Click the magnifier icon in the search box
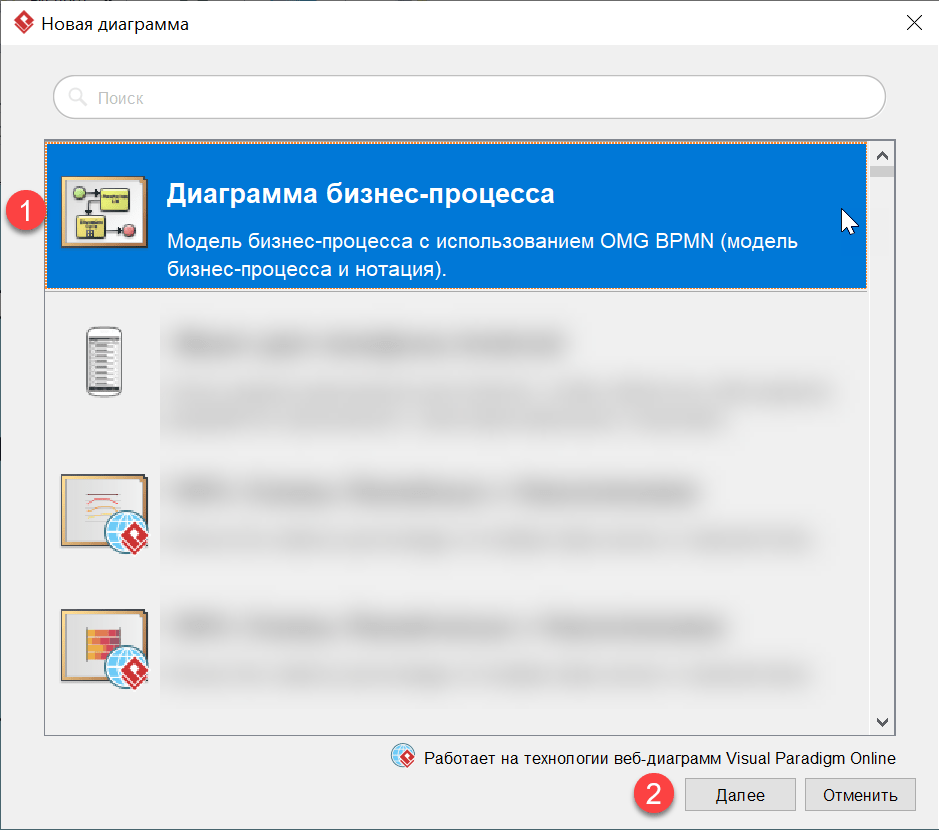 (77, 98)
